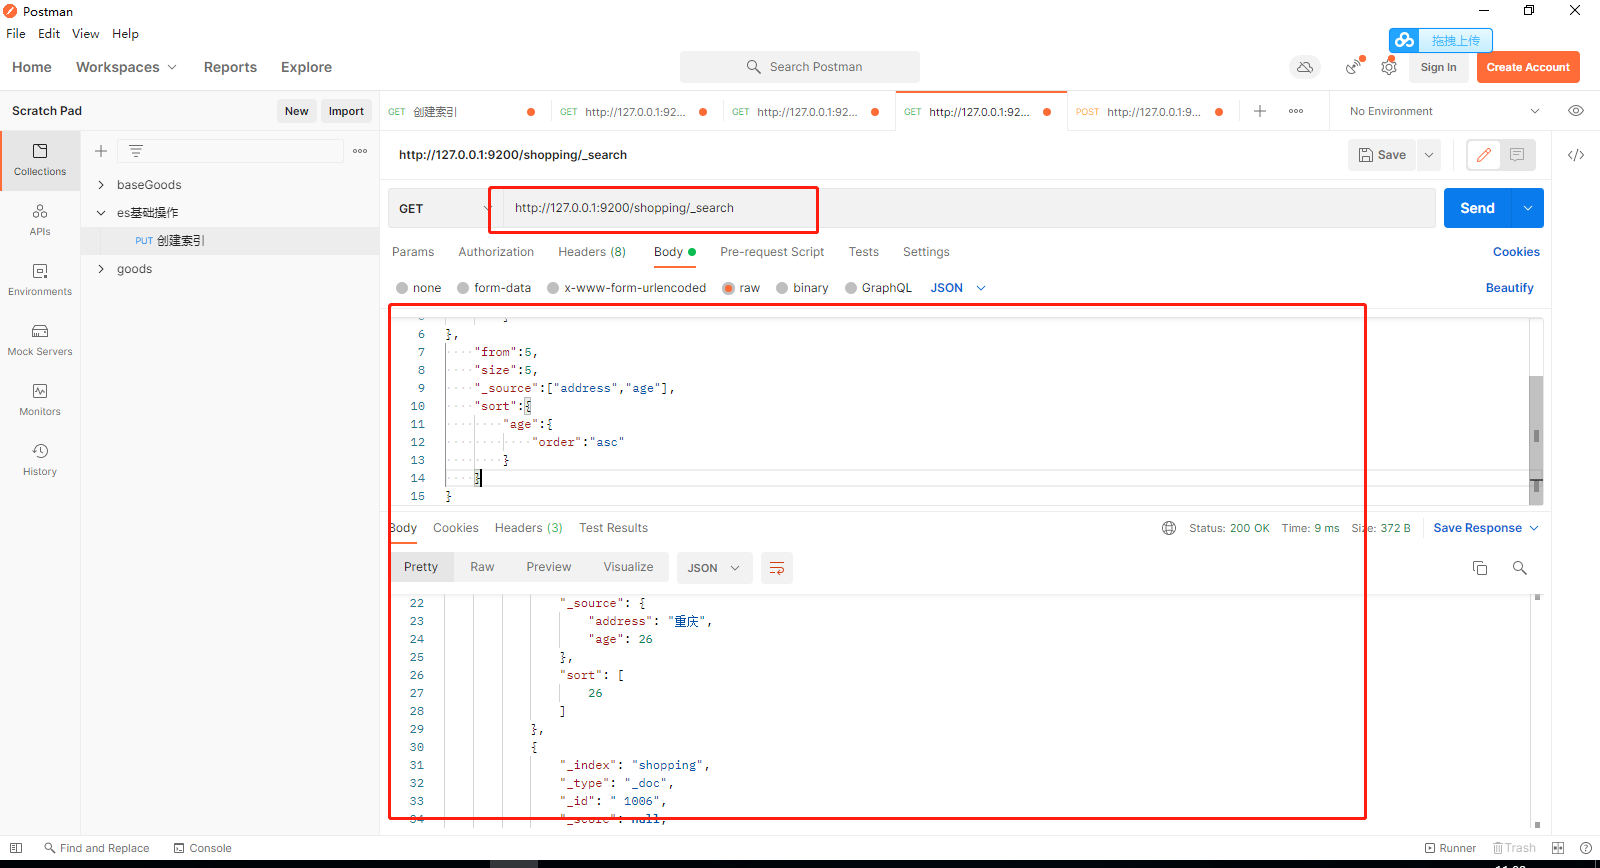The height and width of the screenshot is (868, 1600).
Task: Click the cloud sync offline icon
Action: tap(1305, 67)
